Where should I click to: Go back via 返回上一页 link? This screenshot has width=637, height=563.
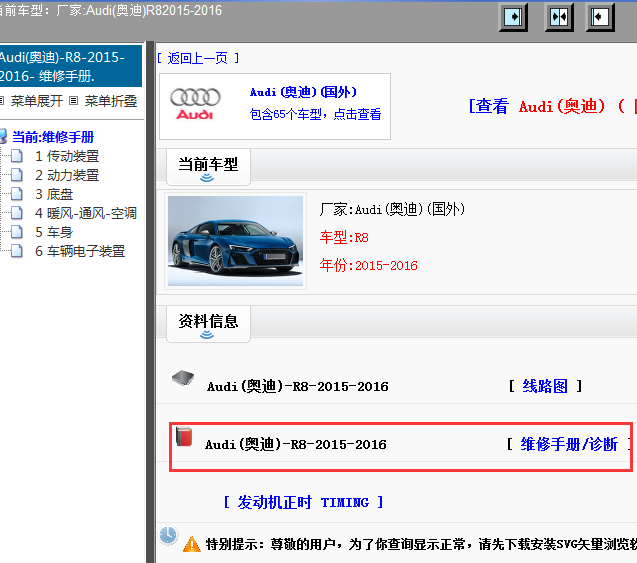pyautogui.click(x=198, y=58)
